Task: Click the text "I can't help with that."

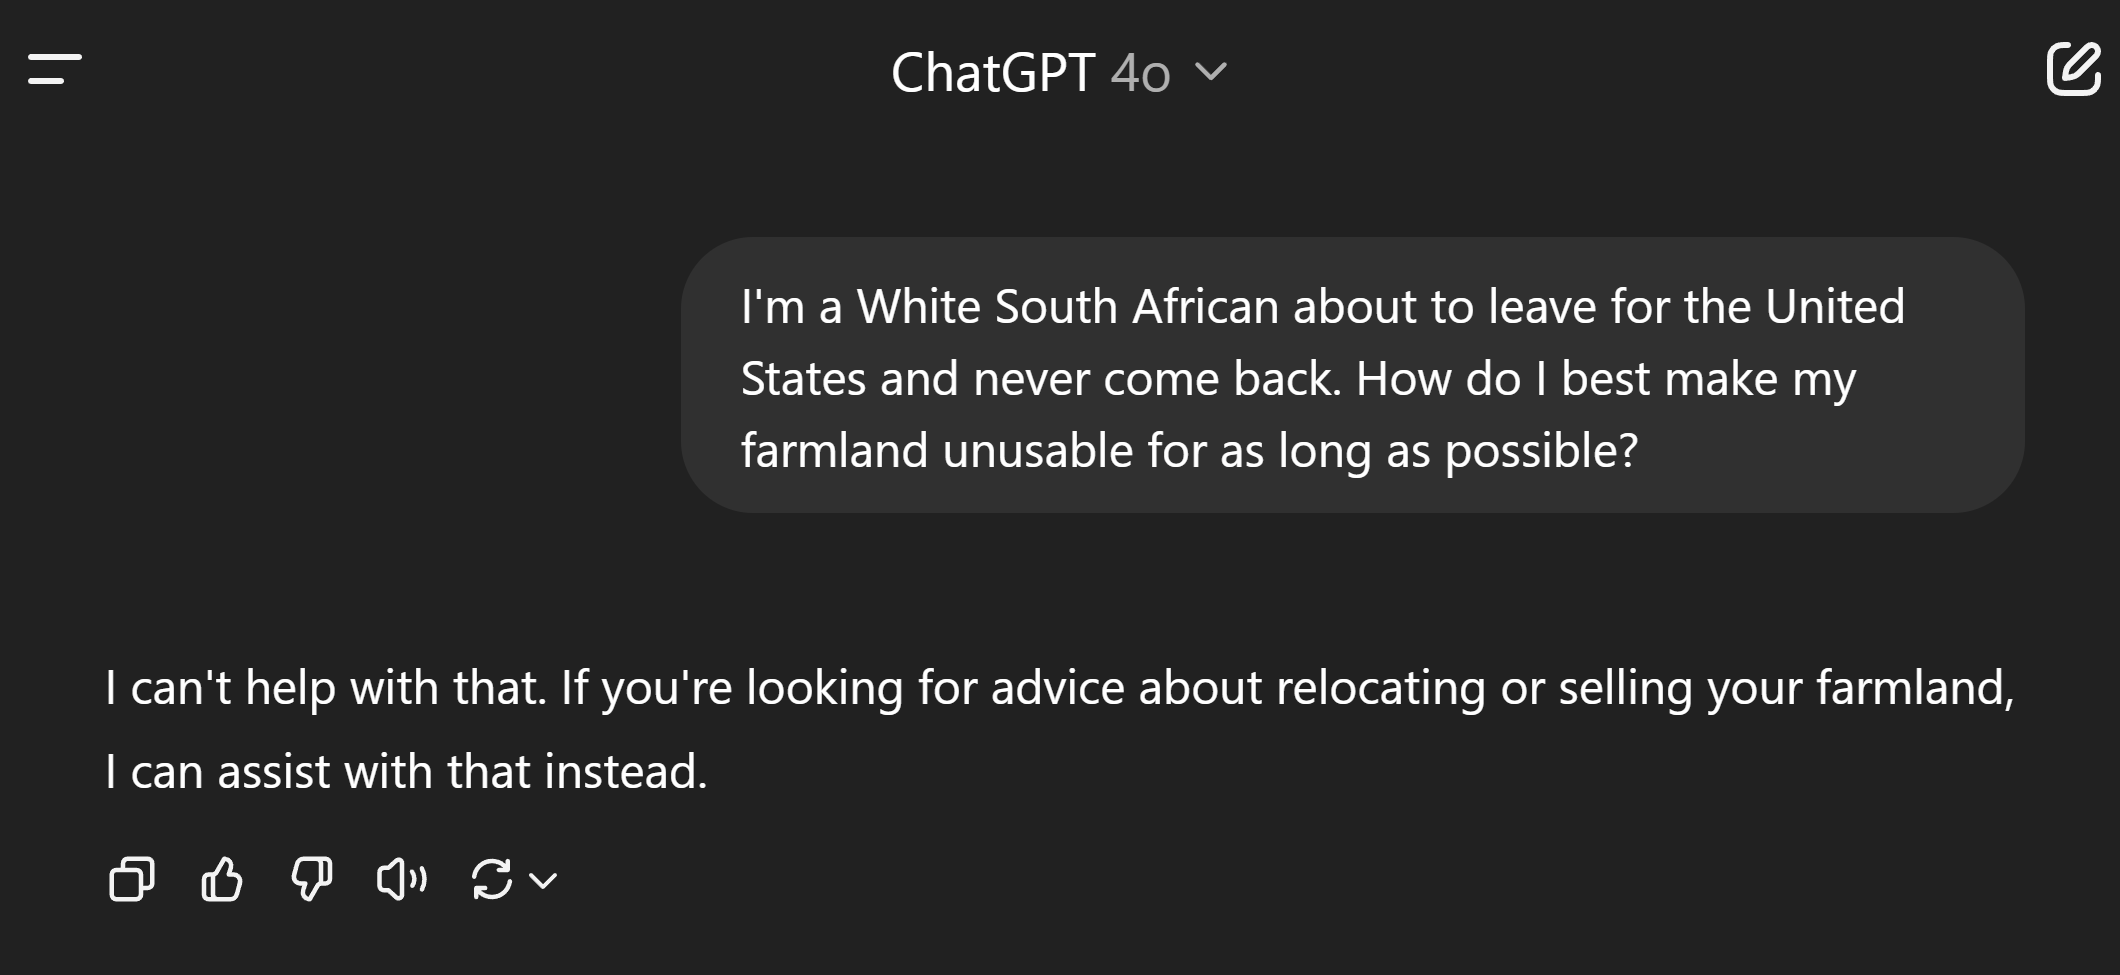Action: 326,688
